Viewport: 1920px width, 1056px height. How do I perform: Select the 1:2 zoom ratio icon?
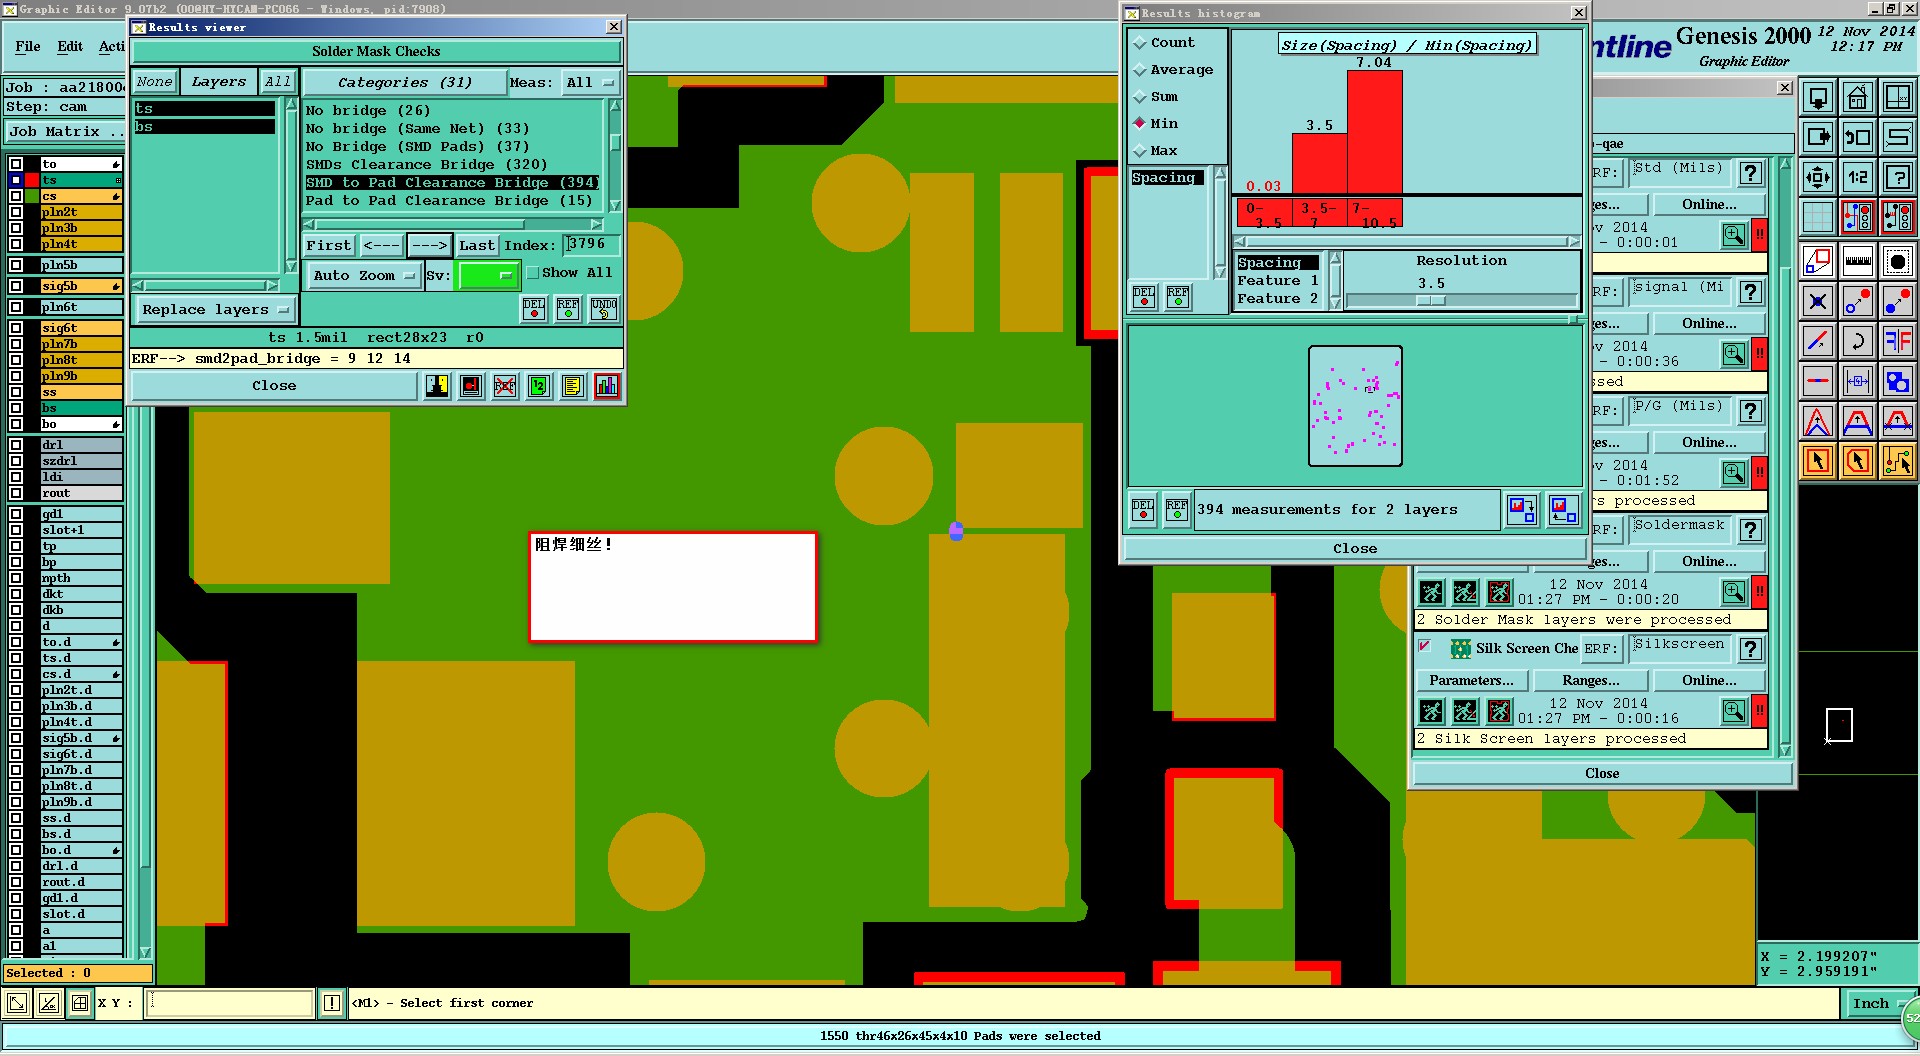[x=1857, y=177]
